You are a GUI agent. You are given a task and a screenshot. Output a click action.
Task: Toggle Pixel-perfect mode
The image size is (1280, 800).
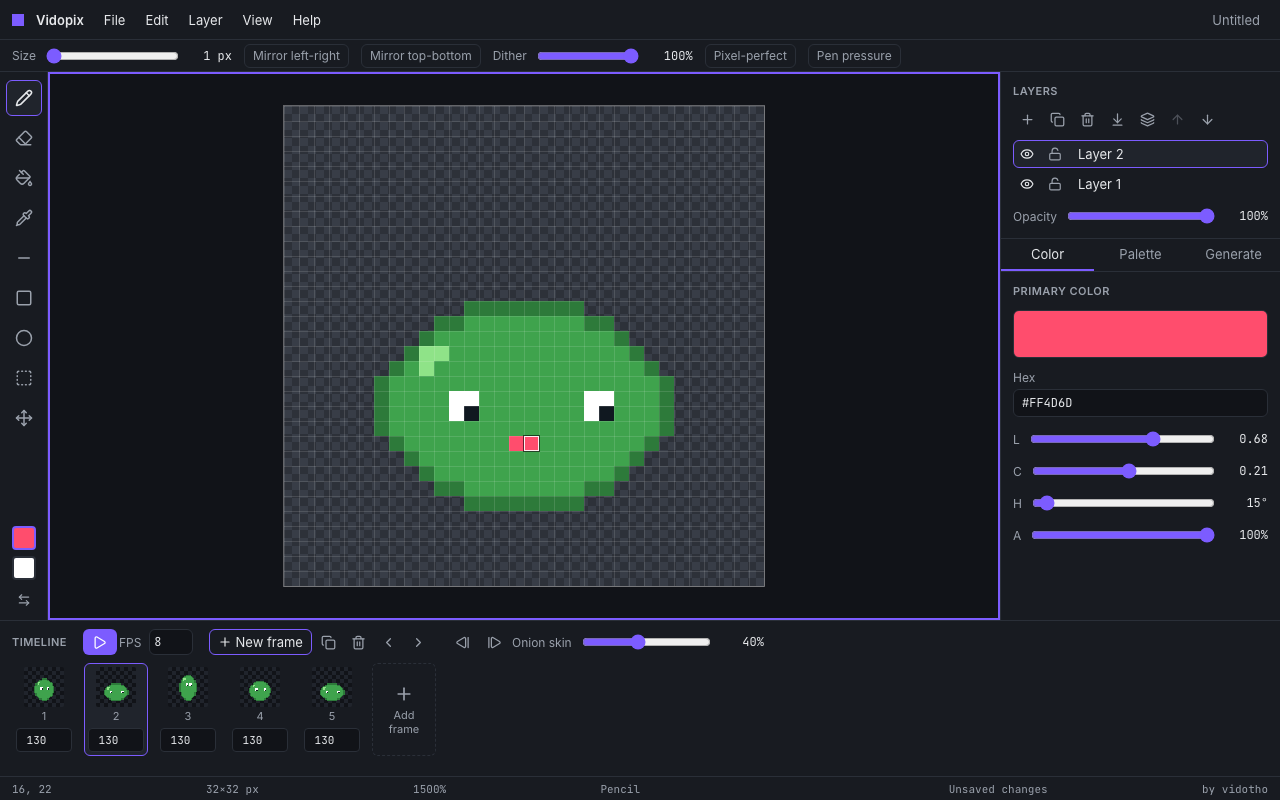(750, 56)
